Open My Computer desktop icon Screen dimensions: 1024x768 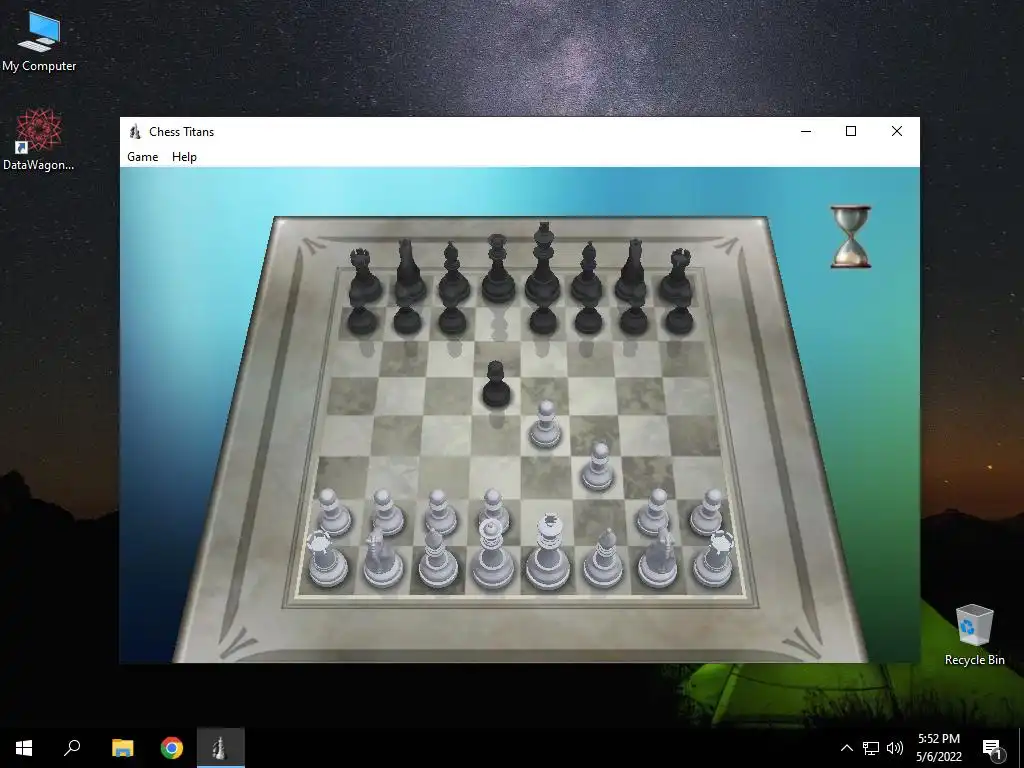coord(39,42)
